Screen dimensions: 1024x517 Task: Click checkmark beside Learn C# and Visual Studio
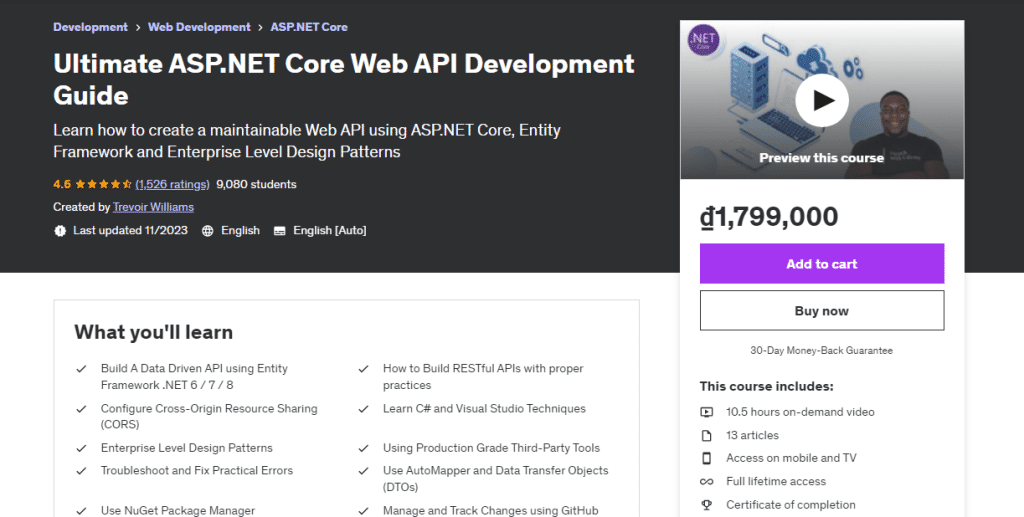pyautogui.click(x=364, y=409)
